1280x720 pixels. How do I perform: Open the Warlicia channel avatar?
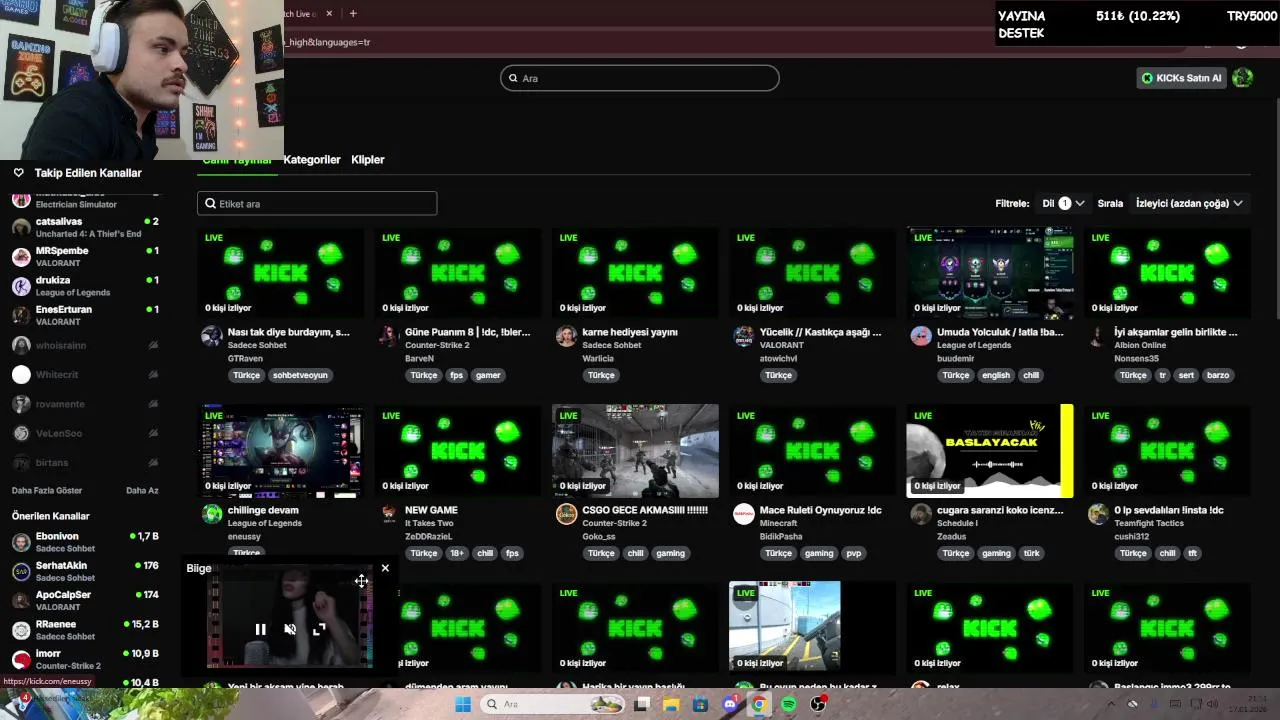pos(566,336)
